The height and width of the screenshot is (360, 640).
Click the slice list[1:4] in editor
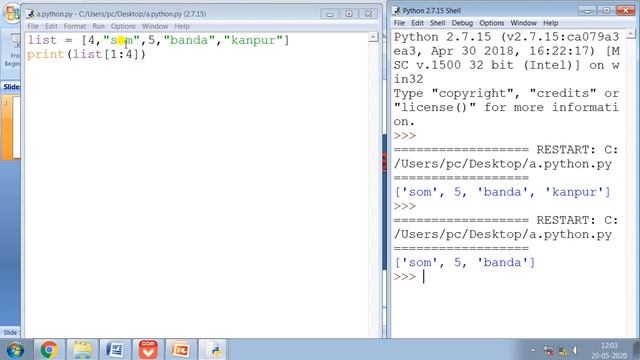pyautogui.click(x=105, y=54)
